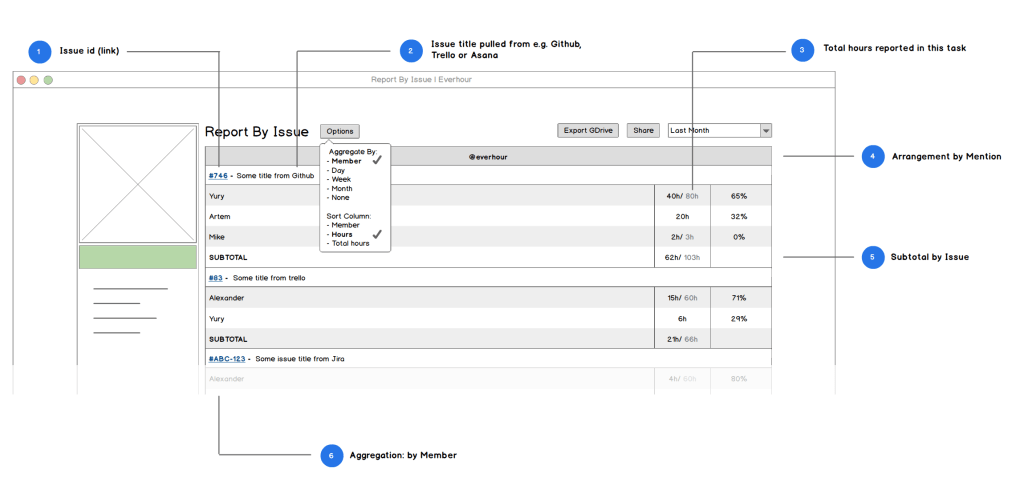The height and width of the screenshot is (489, 1024).
Task: Choose Total hours under Sort Column
Action: coord(351,243)
